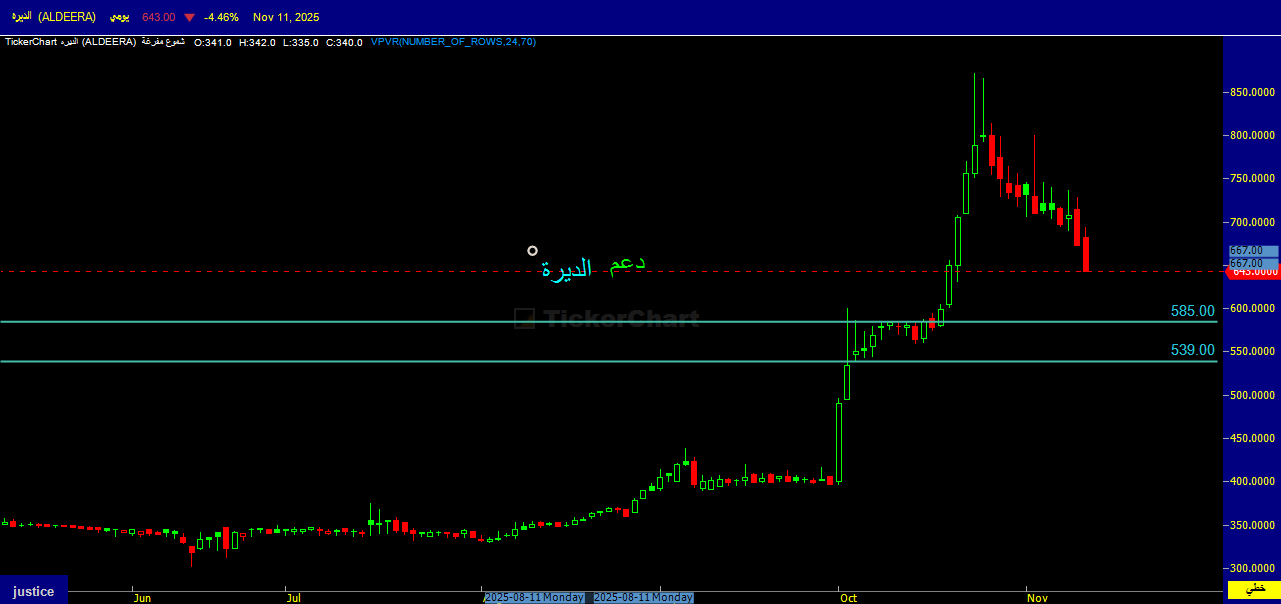Click the 800.0000 level on price axis
The width and height of the screenshot is (1281, 604).
click(x=1252, y=135)
